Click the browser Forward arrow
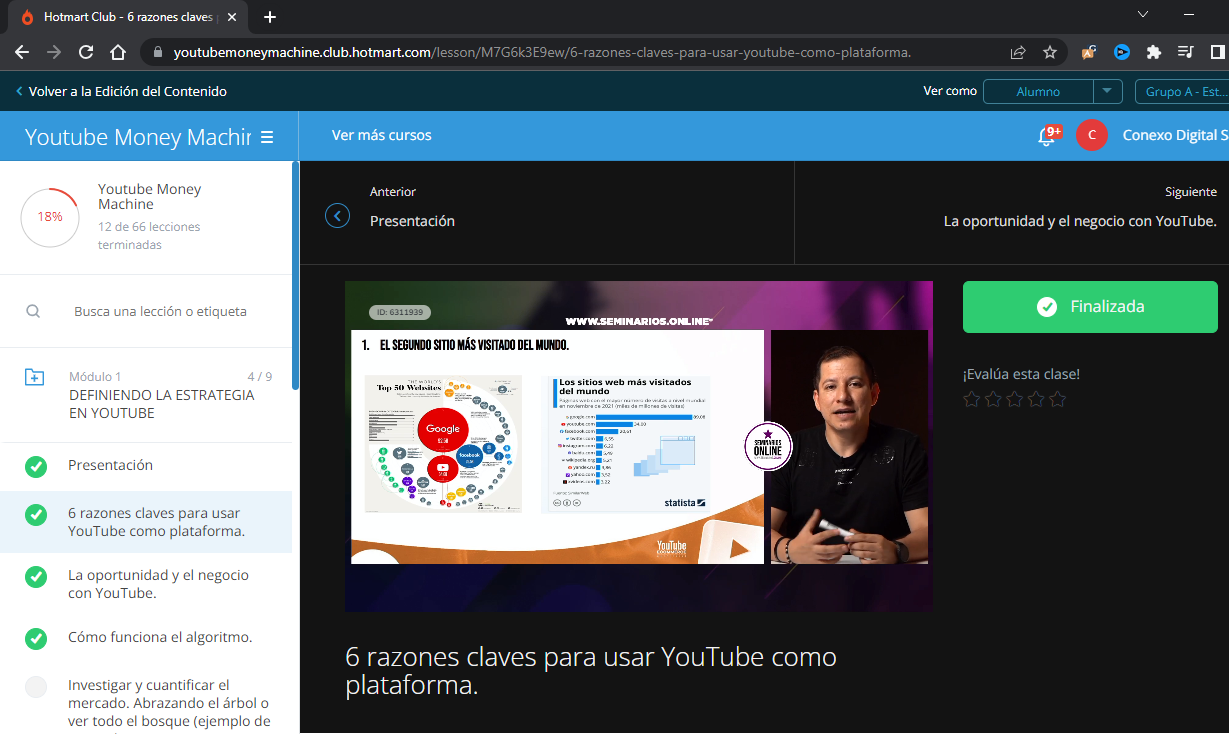The image size is (1229, 734). [x=54, y=52]
